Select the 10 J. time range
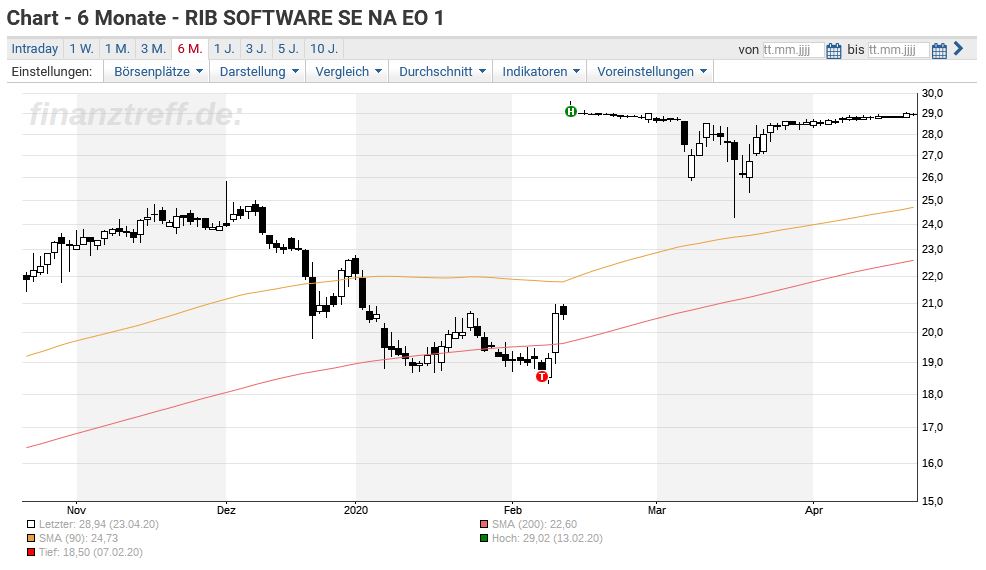This screenshot has width=986, height=570. pyautogui.click(x=324, y=48)
